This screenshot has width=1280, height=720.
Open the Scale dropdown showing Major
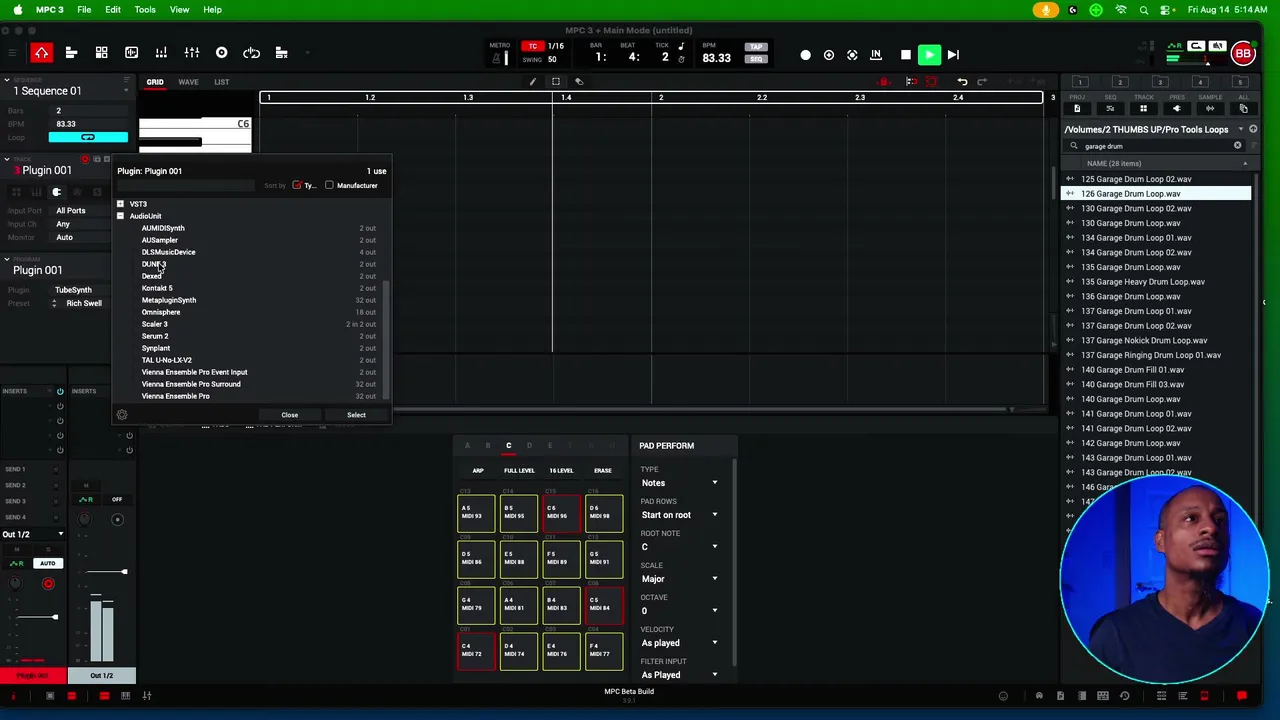(x=679, y=579)
